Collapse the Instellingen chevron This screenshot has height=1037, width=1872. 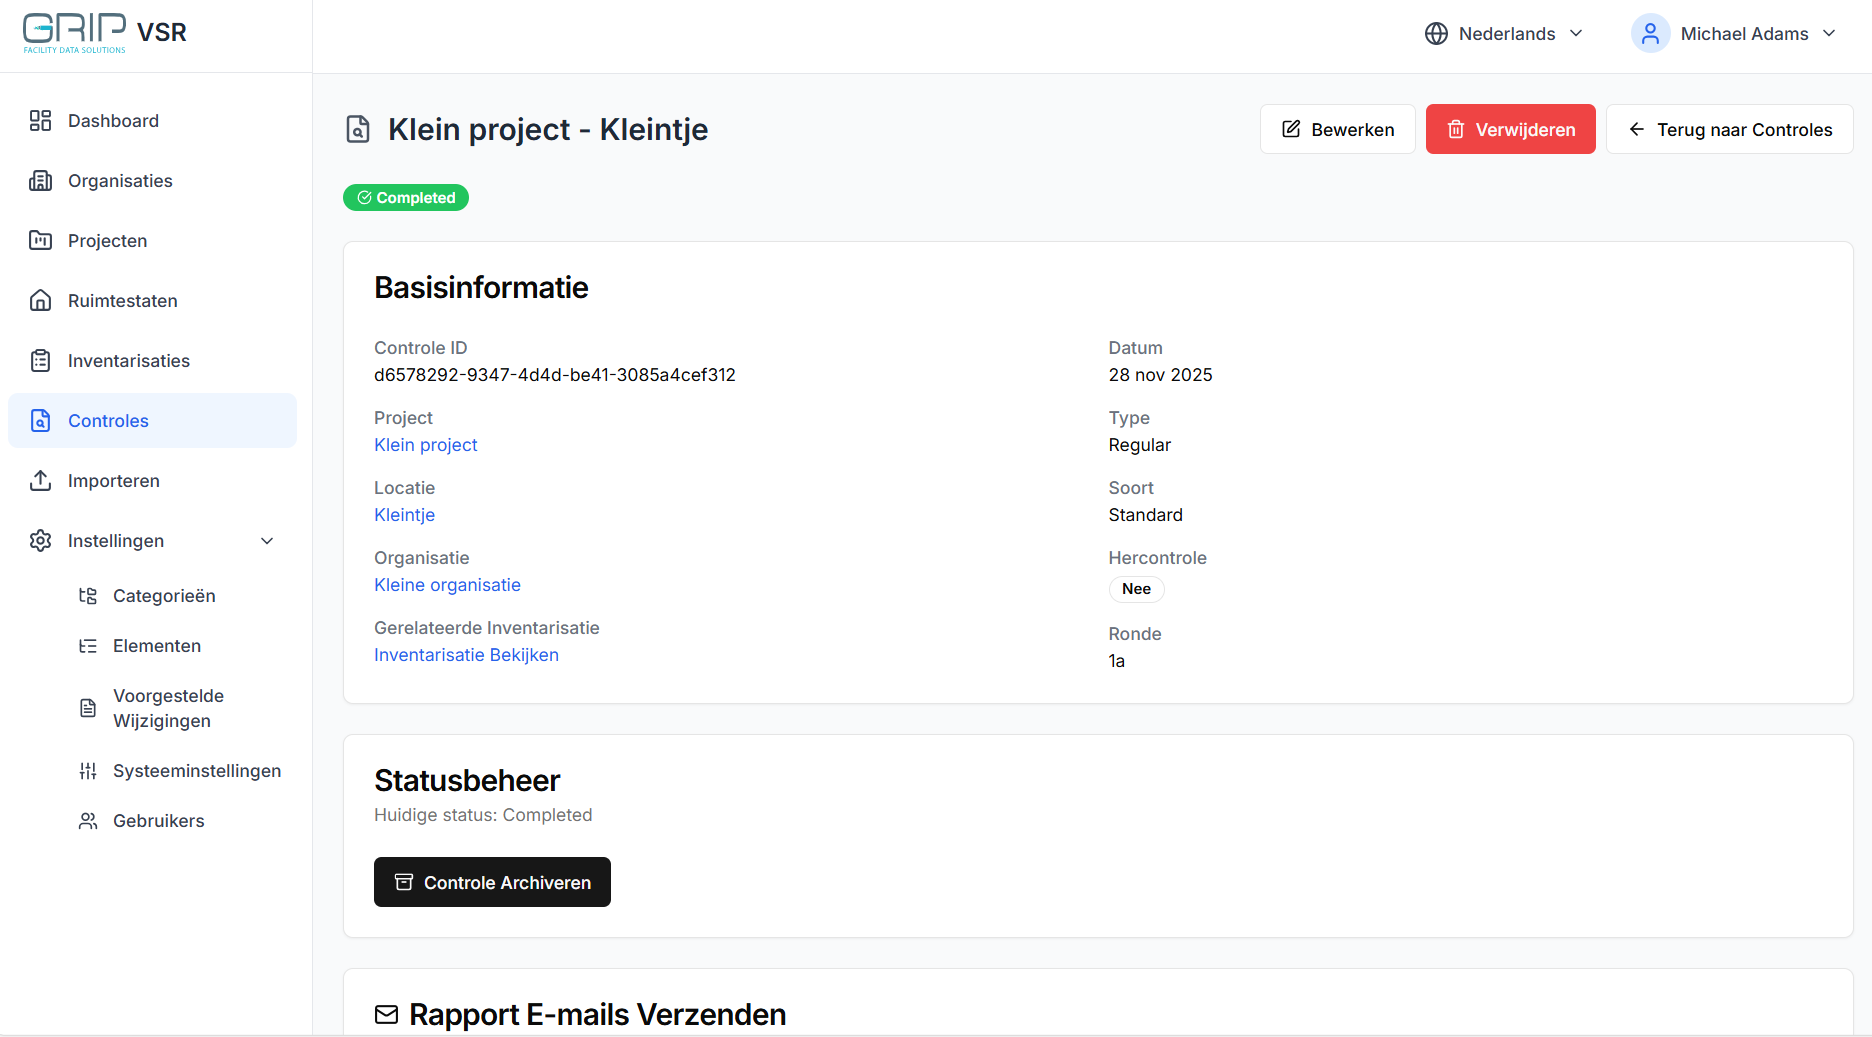[x=267, y=541]
